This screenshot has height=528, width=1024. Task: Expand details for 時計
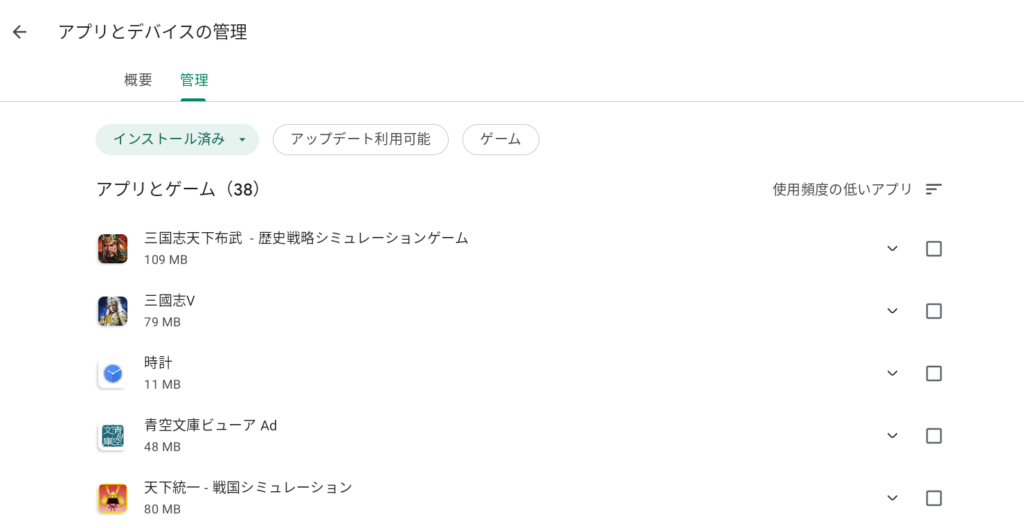click(x=892, y=373)
